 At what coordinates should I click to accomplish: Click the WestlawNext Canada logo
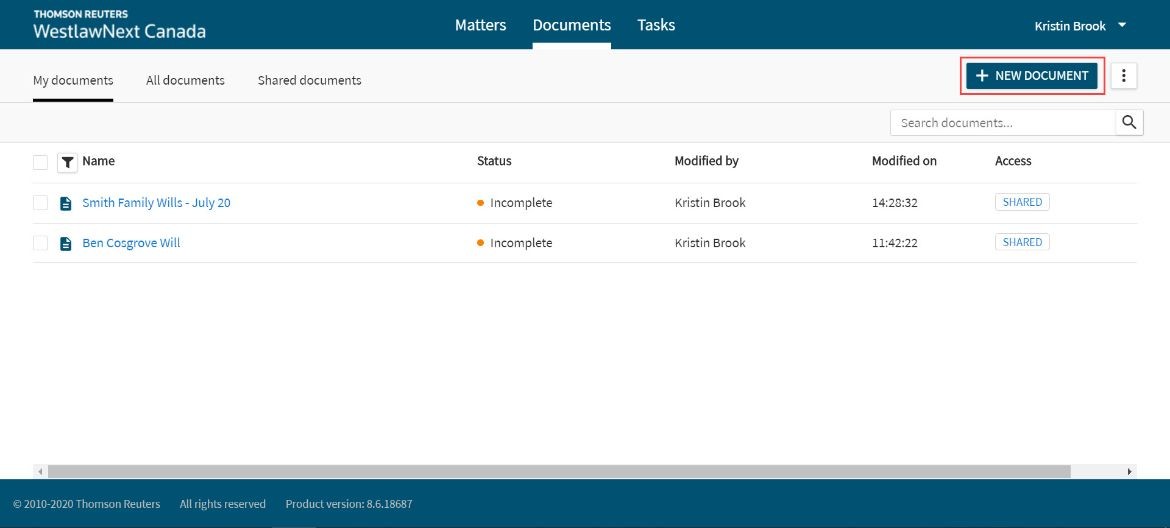coord(119,25)
